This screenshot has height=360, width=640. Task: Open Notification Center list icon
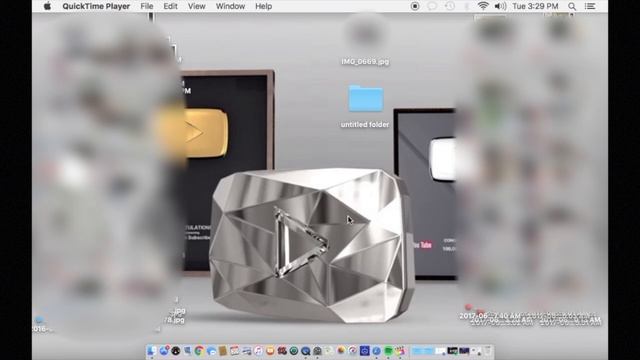590,6
